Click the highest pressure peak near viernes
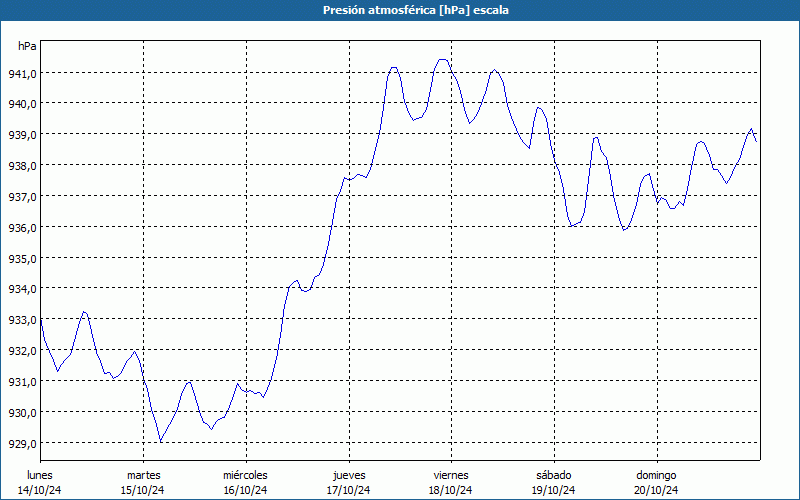The image size is (800, 500). point(443,60)
